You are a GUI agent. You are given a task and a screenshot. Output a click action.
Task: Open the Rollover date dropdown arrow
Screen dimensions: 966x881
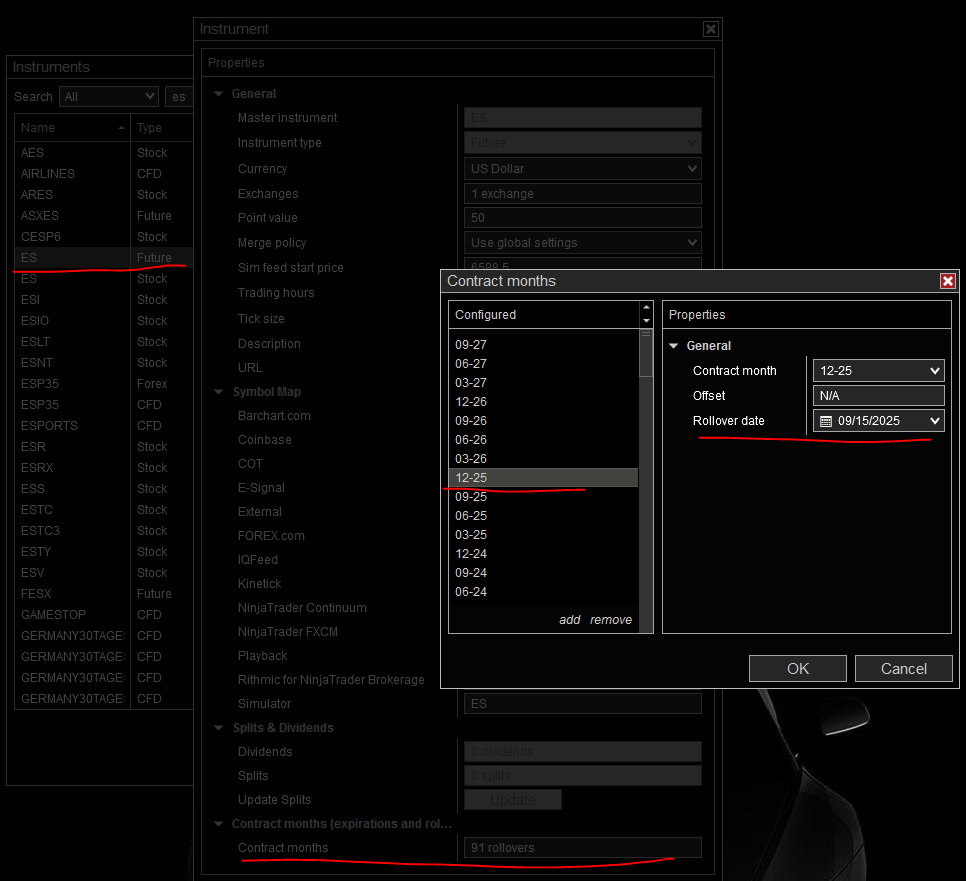point(934,421)
